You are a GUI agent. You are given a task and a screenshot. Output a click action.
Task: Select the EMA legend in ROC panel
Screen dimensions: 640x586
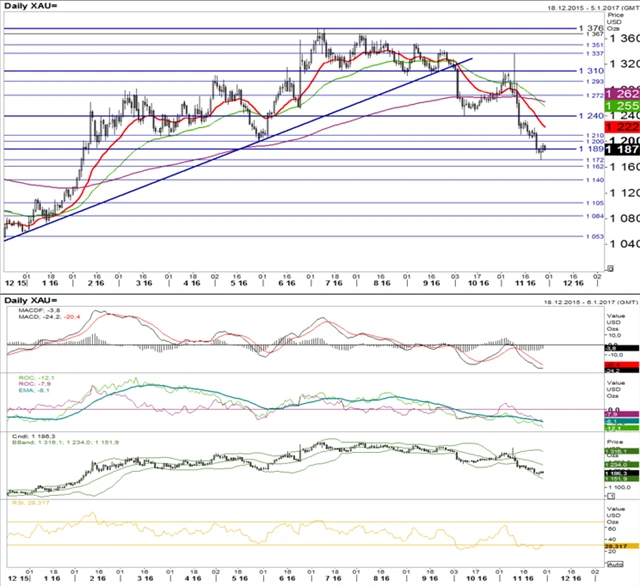click(x=32, y=391)
